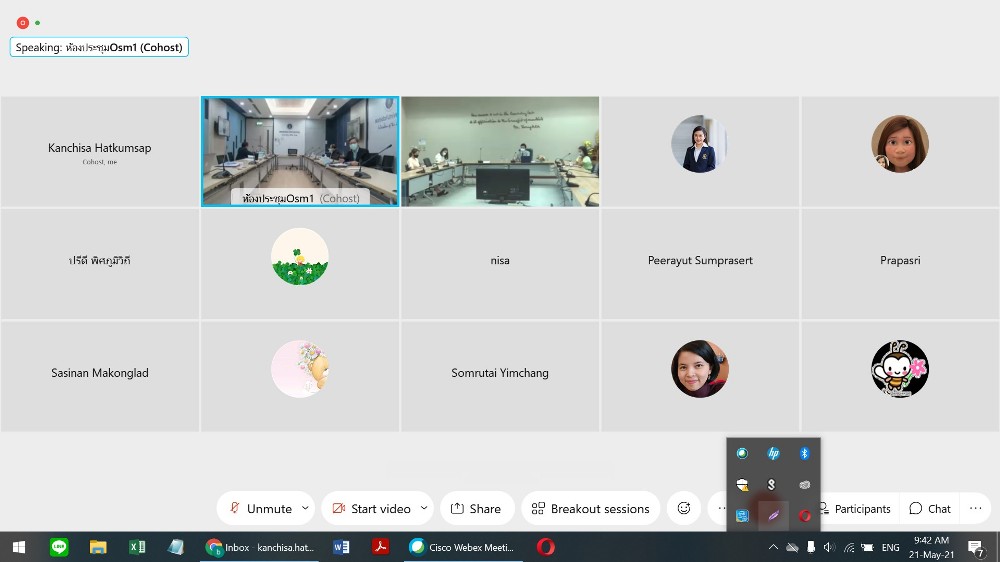Select the active speaker video thumbnail

300,151
